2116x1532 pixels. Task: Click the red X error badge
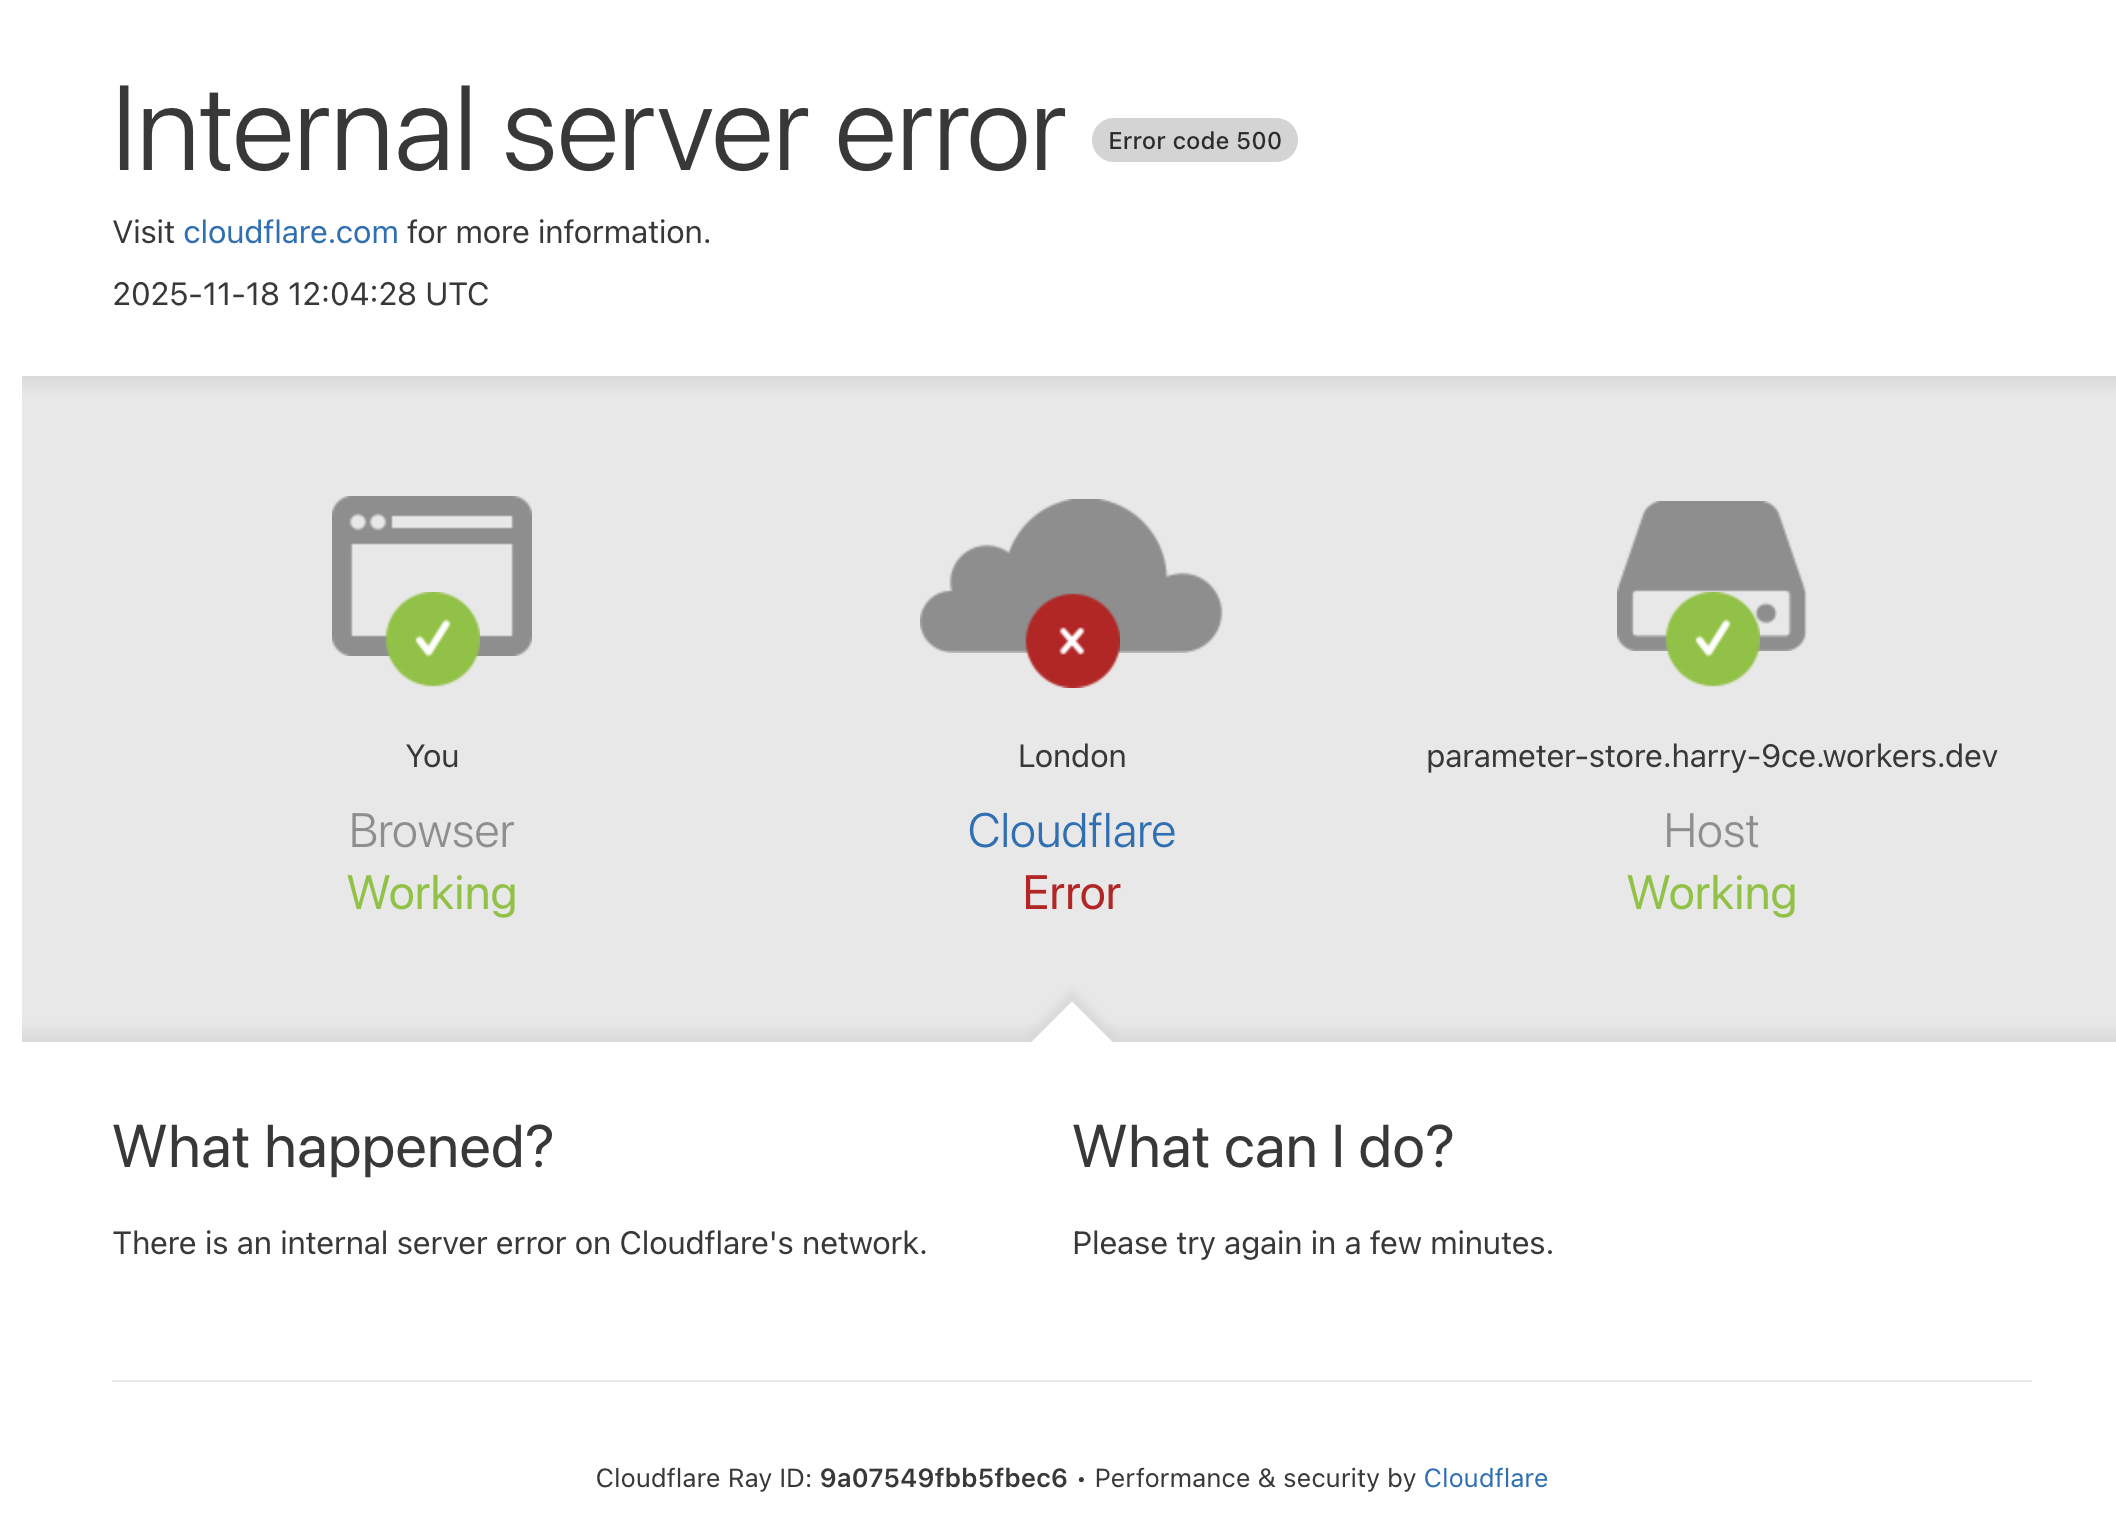(1072, 641)
